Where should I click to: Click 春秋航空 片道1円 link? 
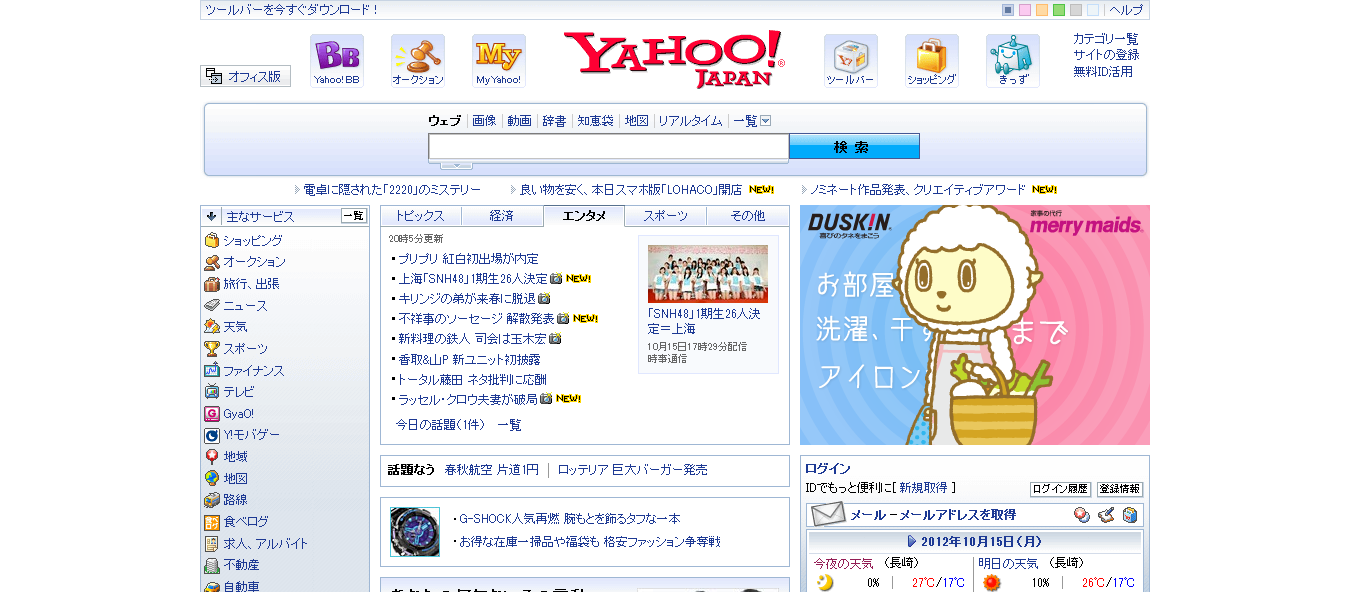click(492, 470)
